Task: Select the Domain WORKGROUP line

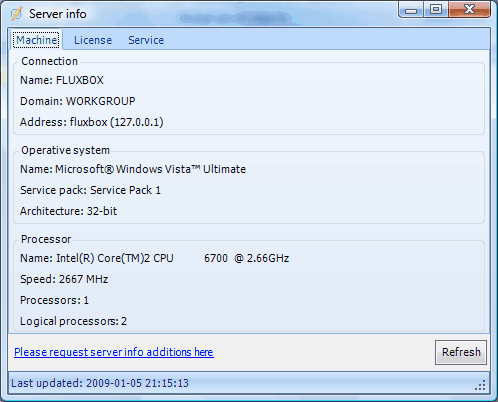Action: tap(78, 101)
